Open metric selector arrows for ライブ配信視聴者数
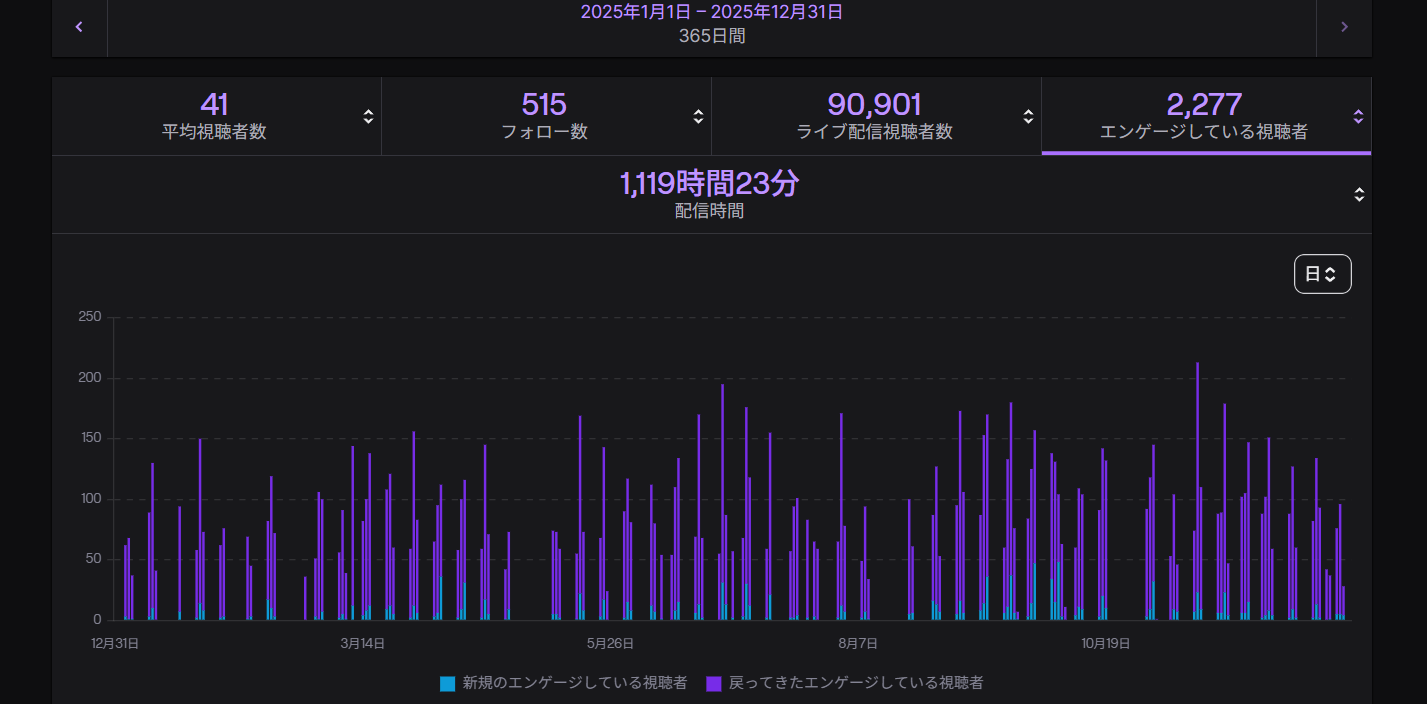The width and height of the screenshot is (1427, 704). (1028, 116)
